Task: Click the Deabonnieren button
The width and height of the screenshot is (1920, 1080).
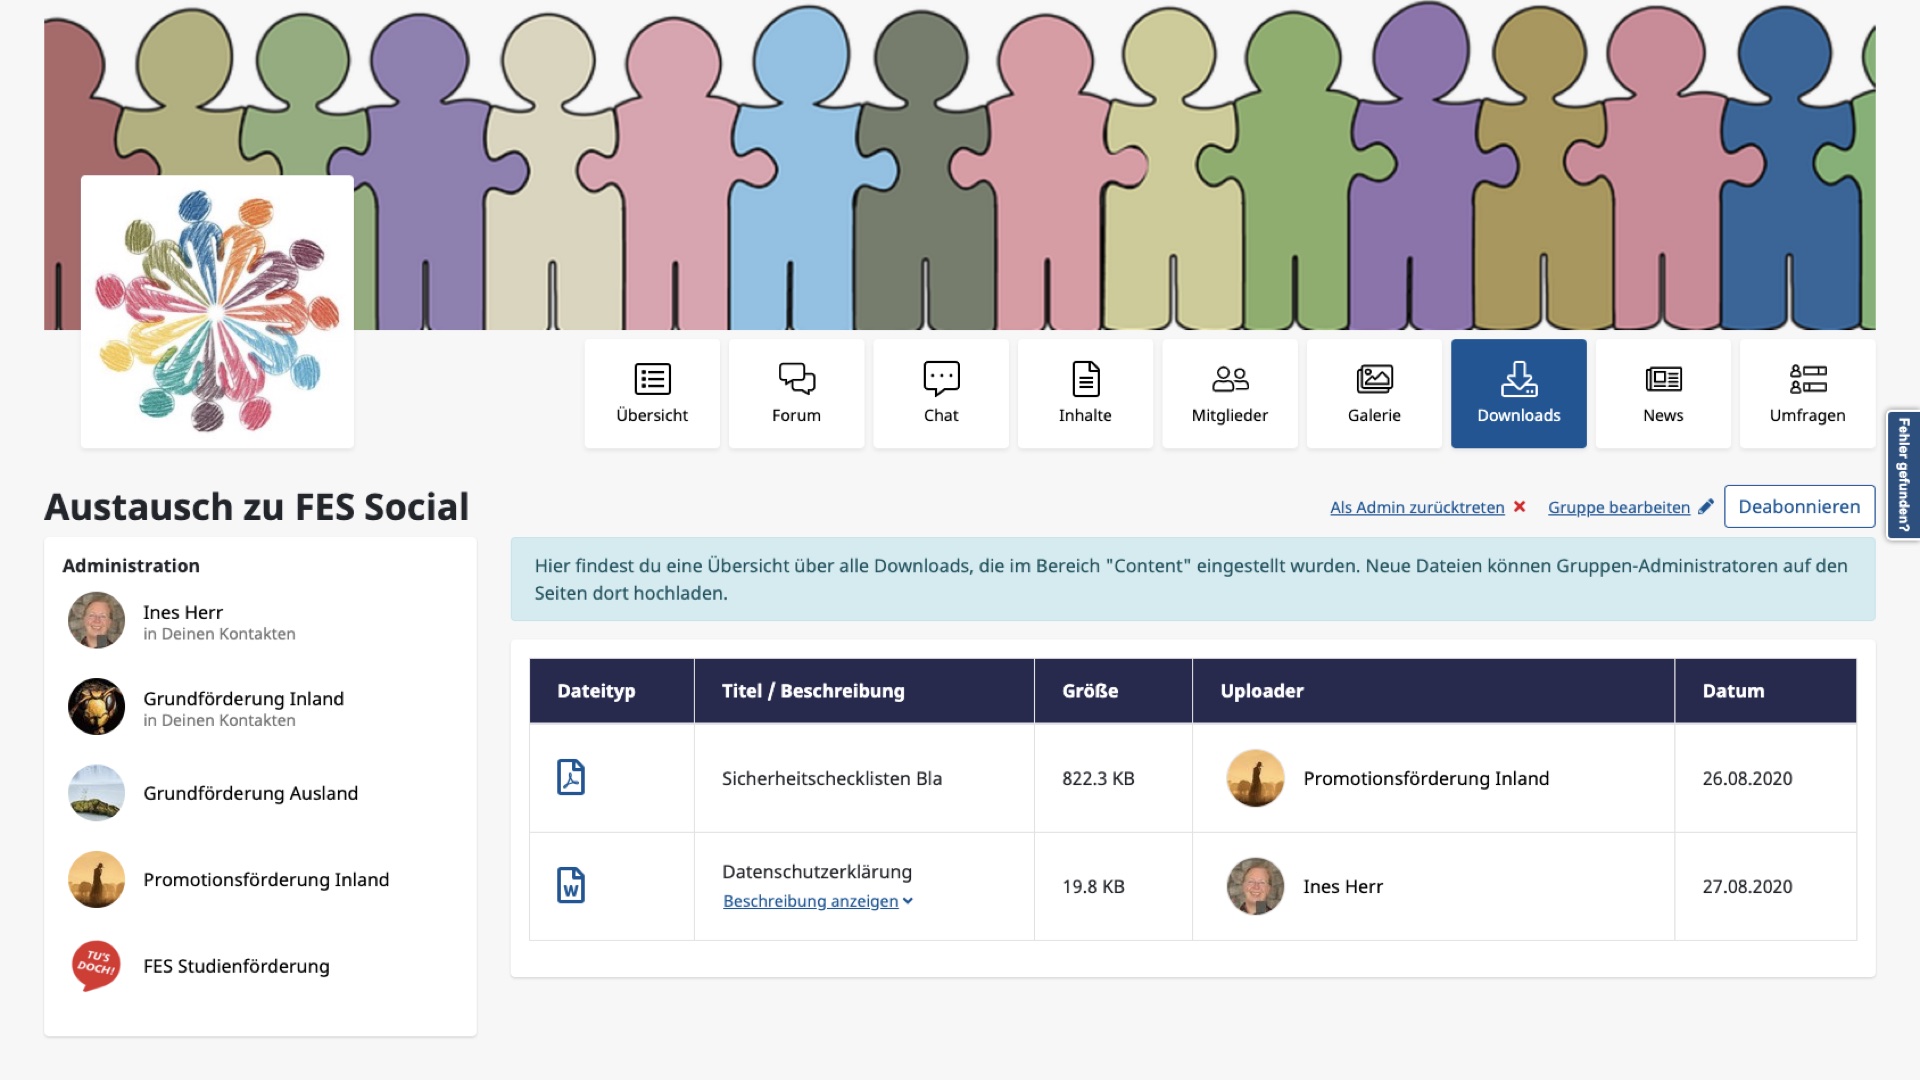Action: pyautogui.click(x=1799, y=506)
